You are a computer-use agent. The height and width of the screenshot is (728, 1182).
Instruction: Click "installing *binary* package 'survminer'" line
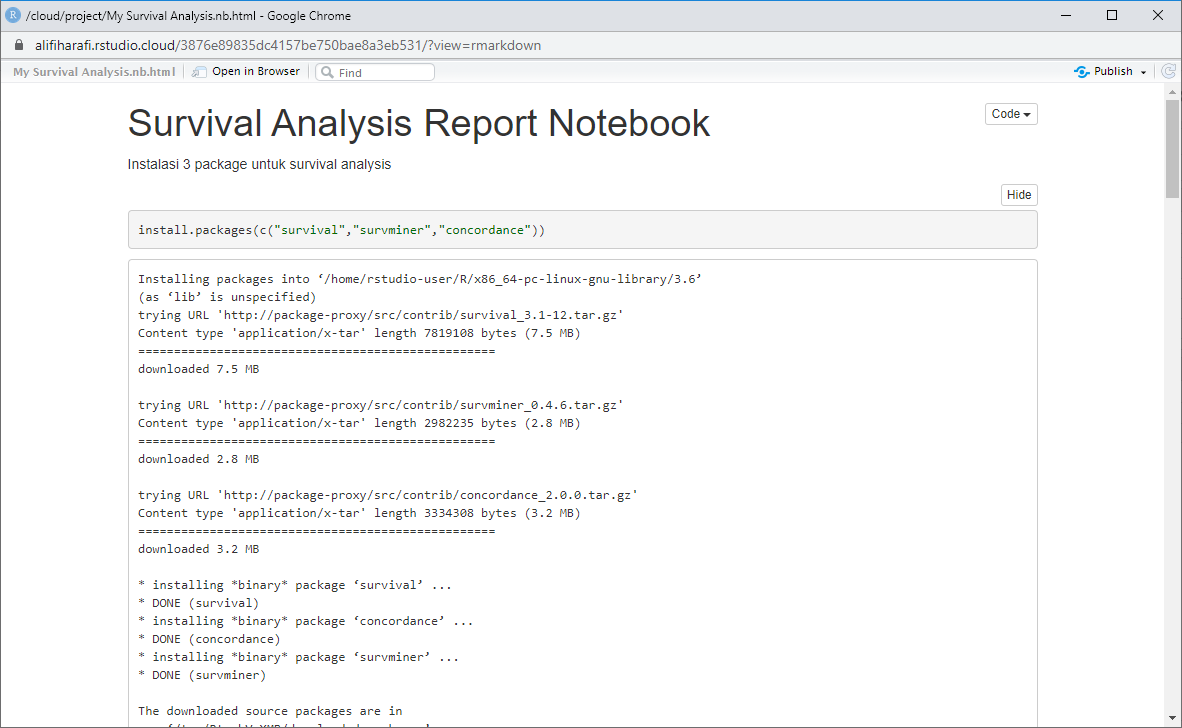299,657
